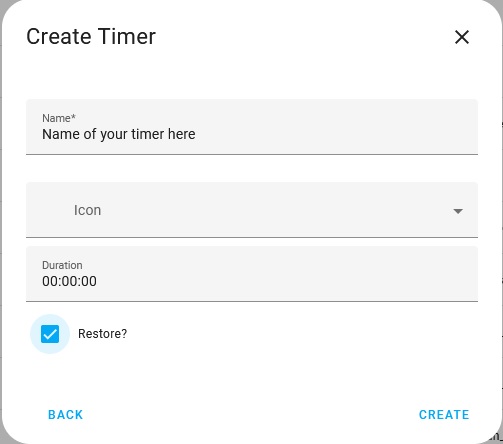
Task: Click the X icon at top right
Action: 462,37
